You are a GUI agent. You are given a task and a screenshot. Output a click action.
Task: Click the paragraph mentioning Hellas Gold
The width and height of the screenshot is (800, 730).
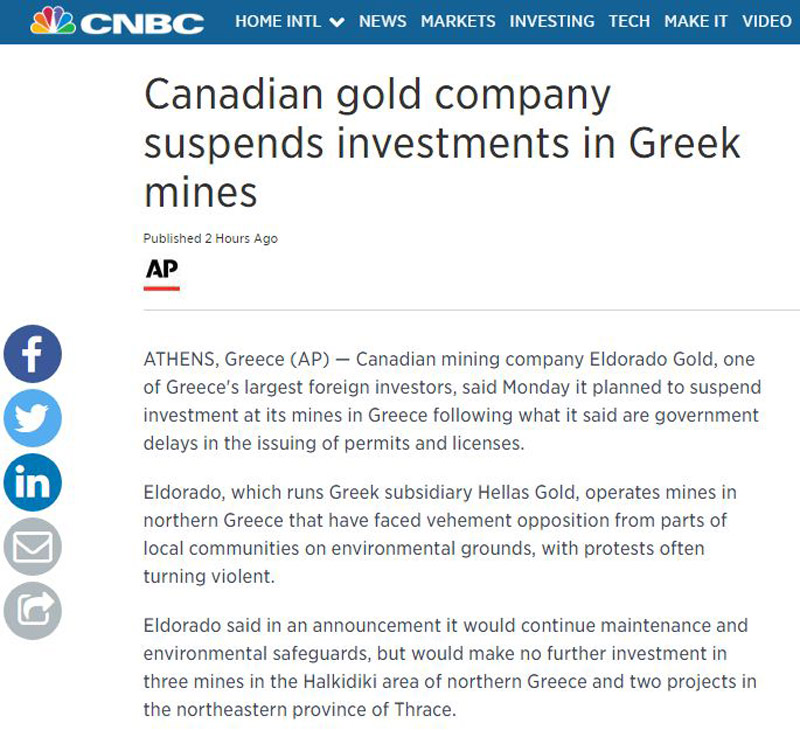pos(440,534)
